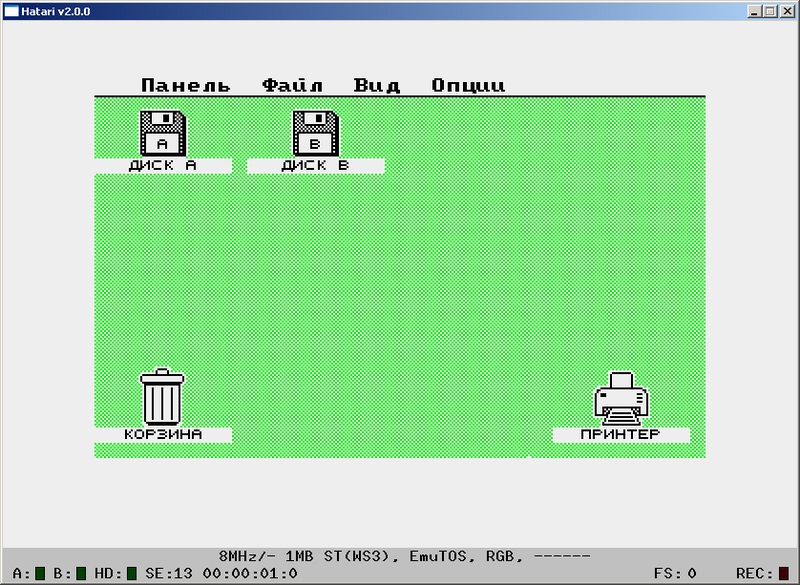
Task: Select the ДИСК B floppy icon
Action: [316, 133]
